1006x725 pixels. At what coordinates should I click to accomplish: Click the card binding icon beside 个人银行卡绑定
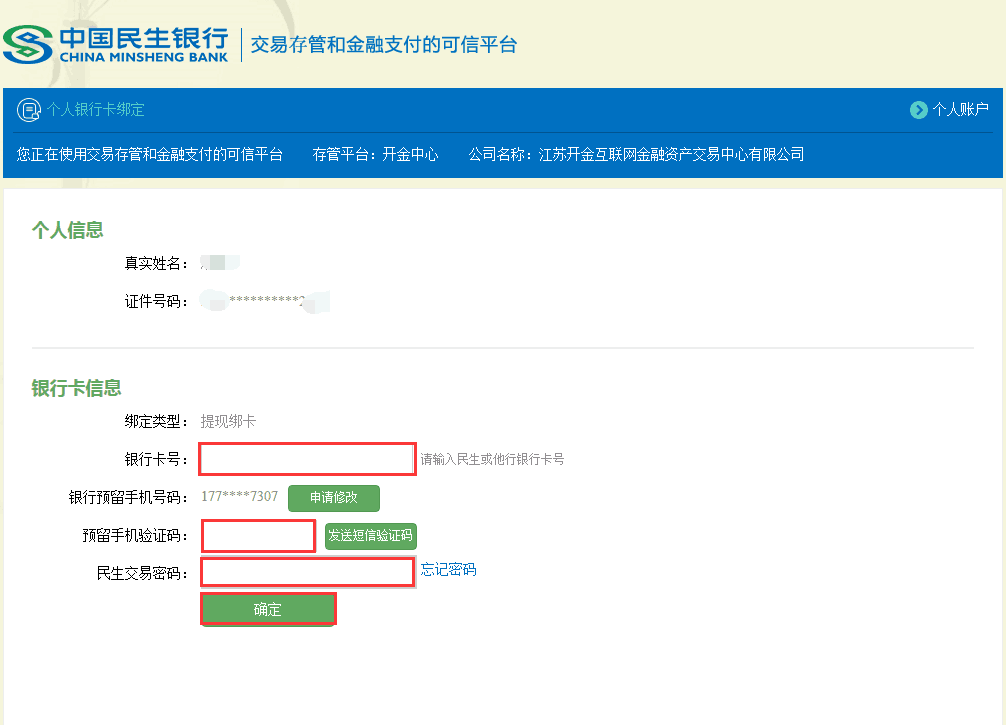pyautogui.click(x=29, y=110)
